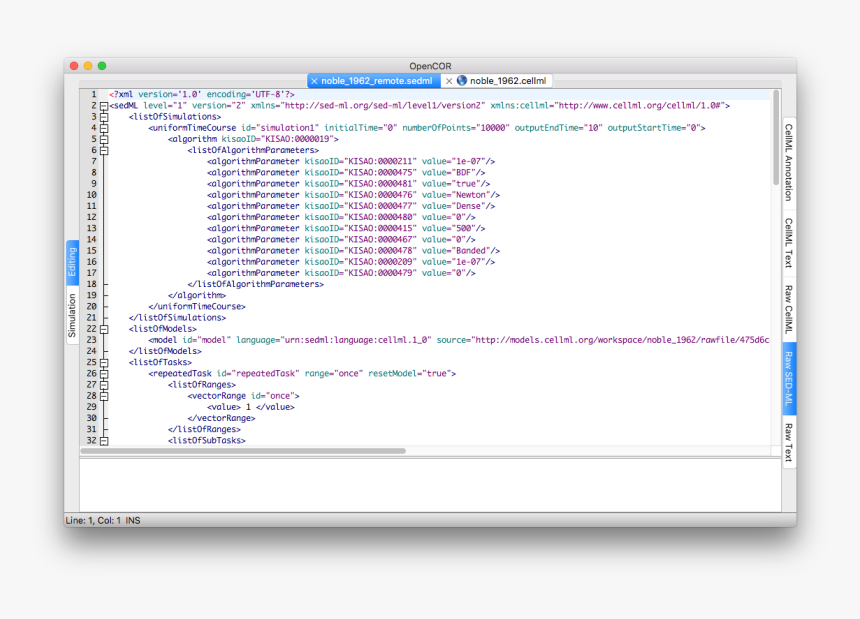Collapse listOfAlgorithmParameters fold on line 6

(103, 150)
